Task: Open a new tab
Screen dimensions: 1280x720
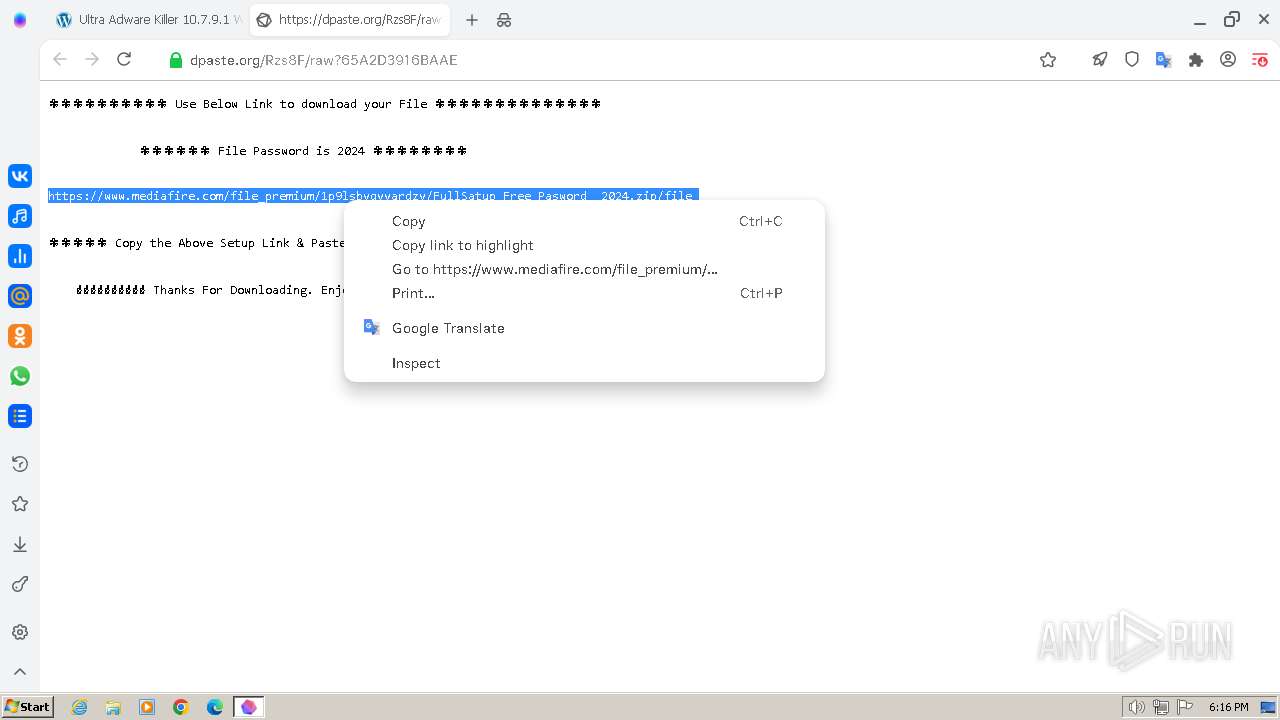Action: (x=472, y=20)
